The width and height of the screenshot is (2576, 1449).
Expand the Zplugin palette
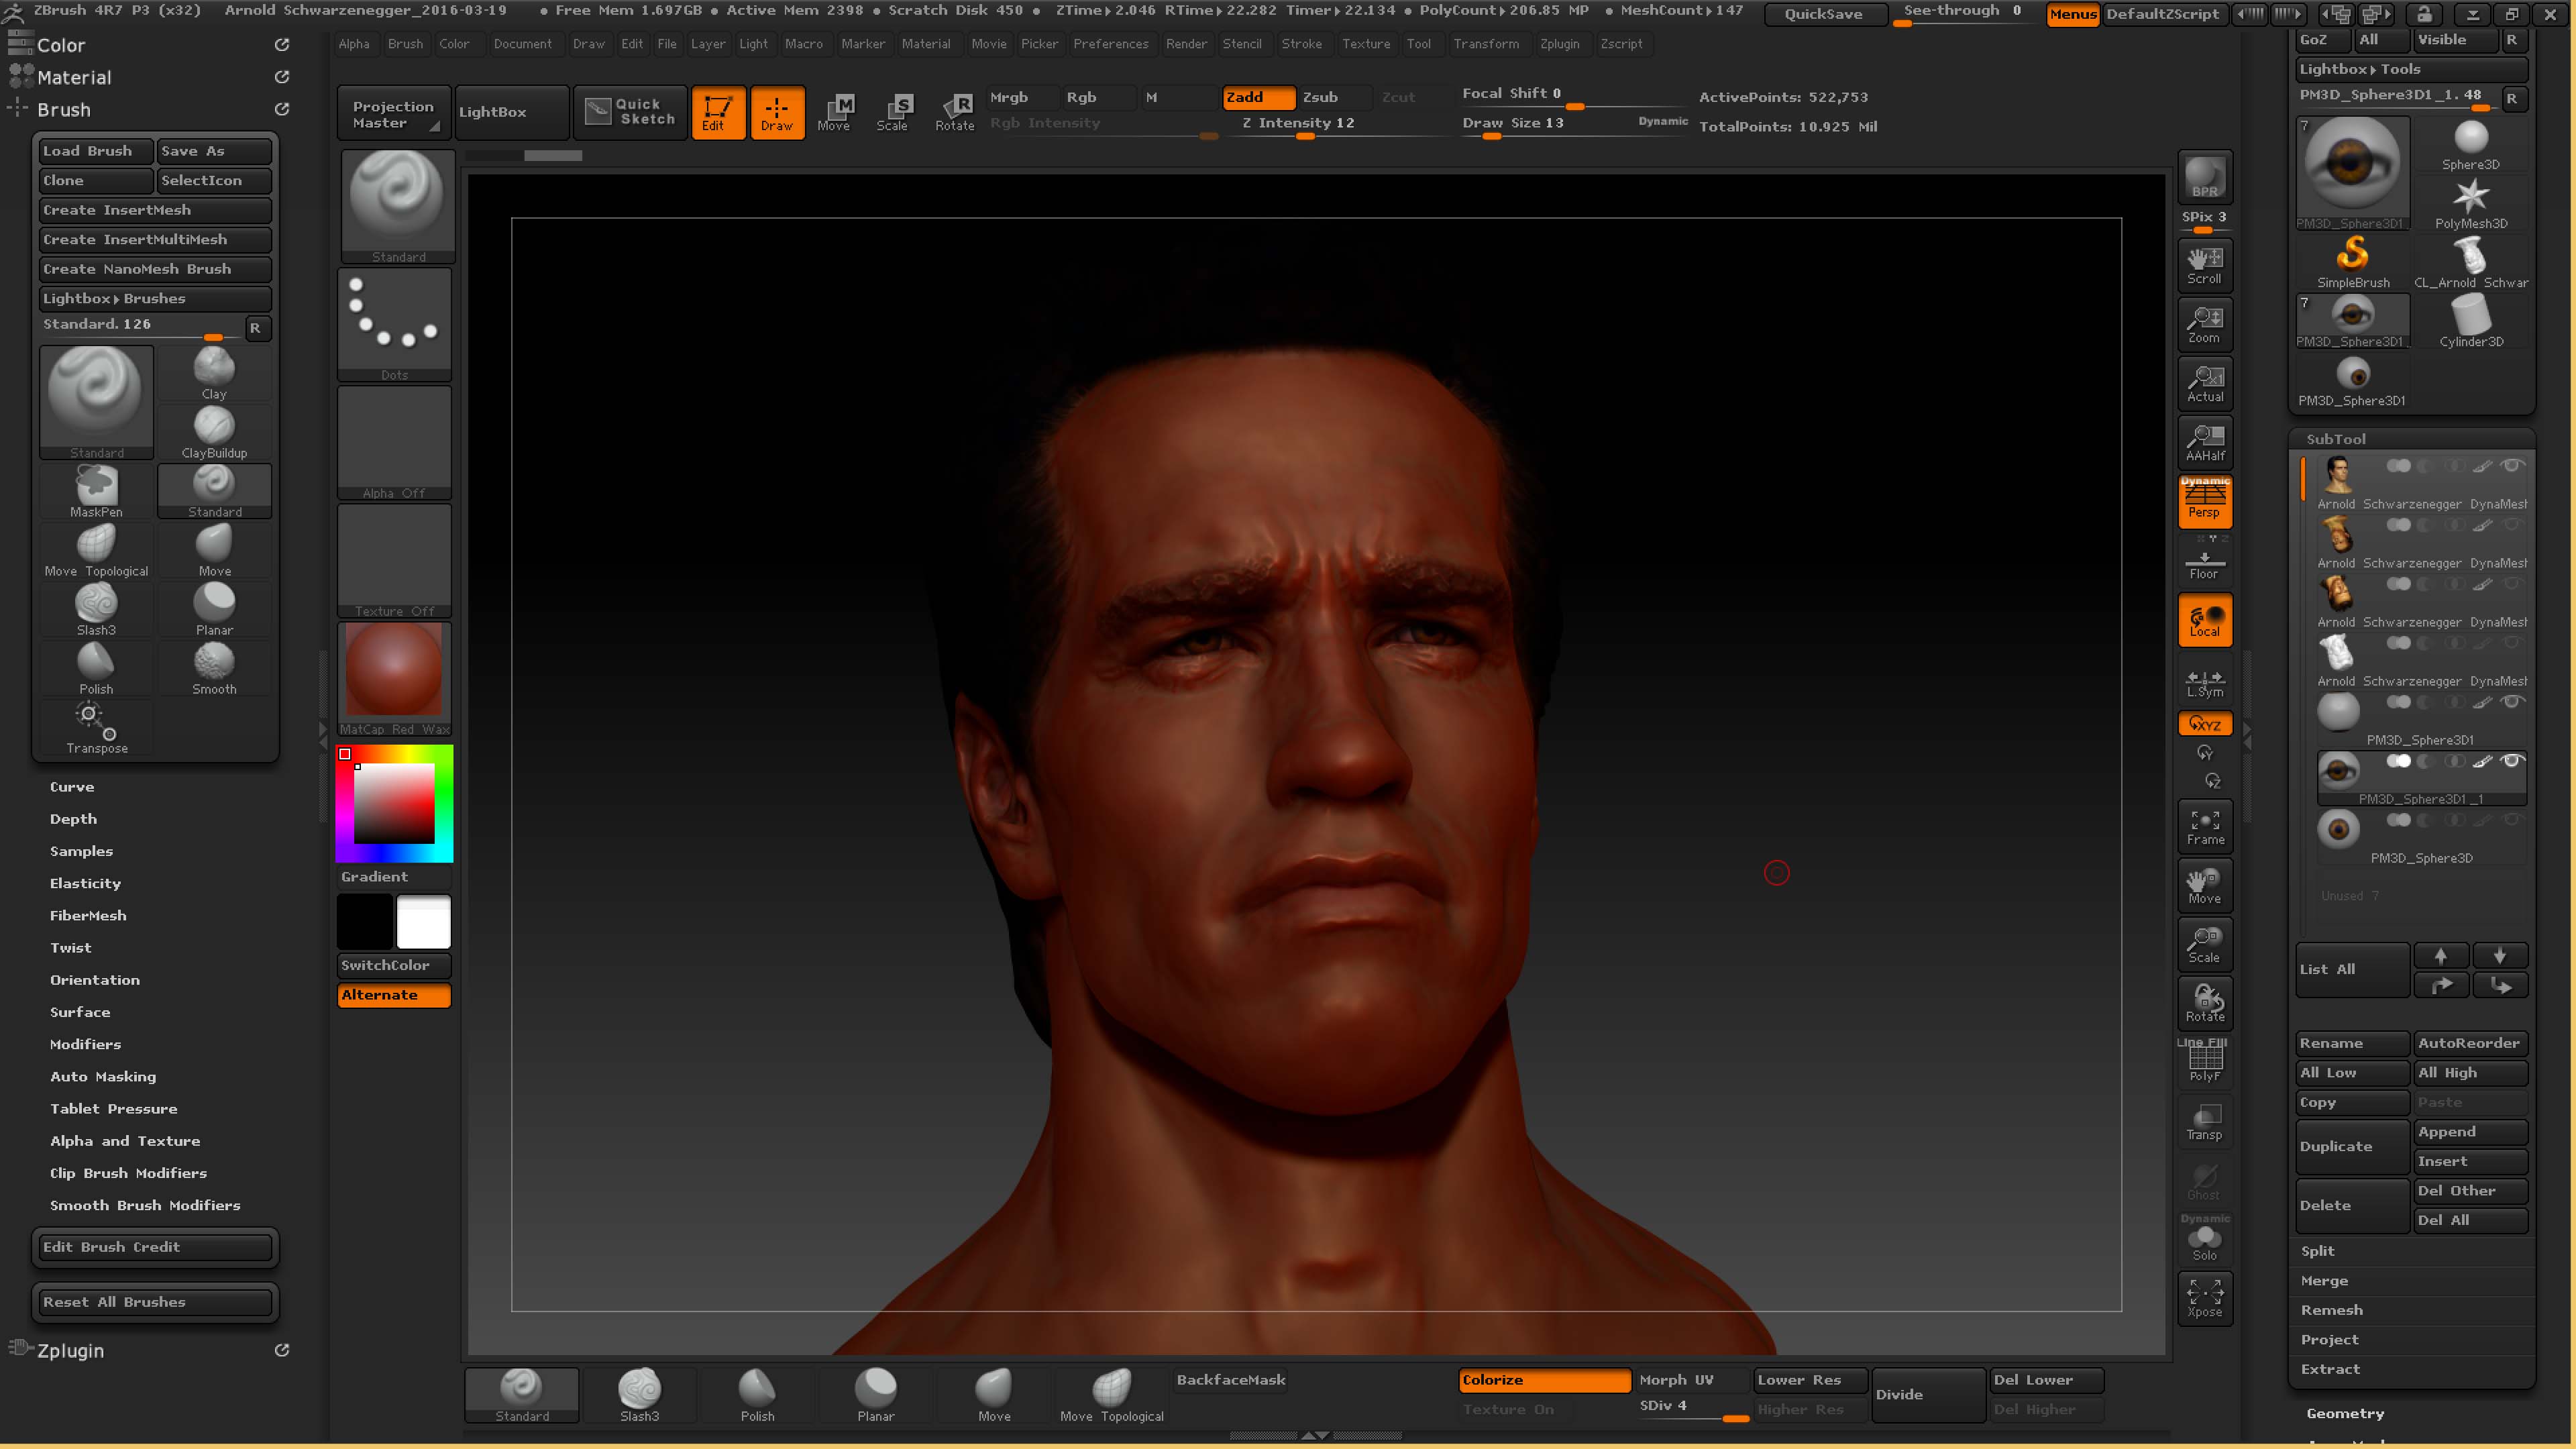point(70,1351)
